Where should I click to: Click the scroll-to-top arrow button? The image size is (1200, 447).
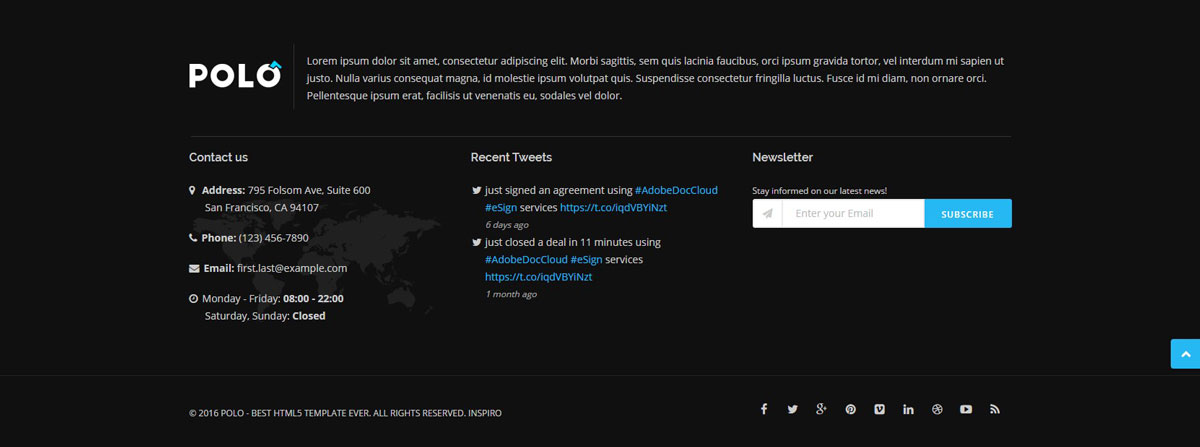[1185, 354]
